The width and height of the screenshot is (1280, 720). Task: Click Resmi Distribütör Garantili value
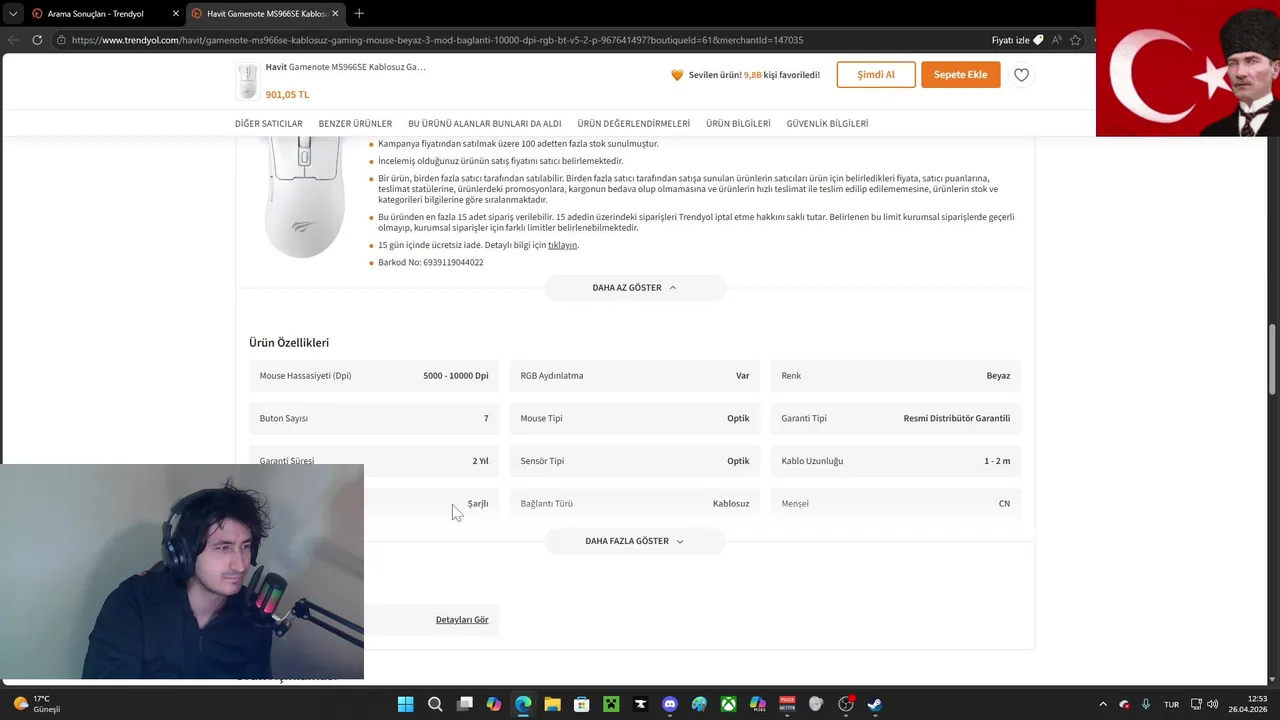coord(957,419)
